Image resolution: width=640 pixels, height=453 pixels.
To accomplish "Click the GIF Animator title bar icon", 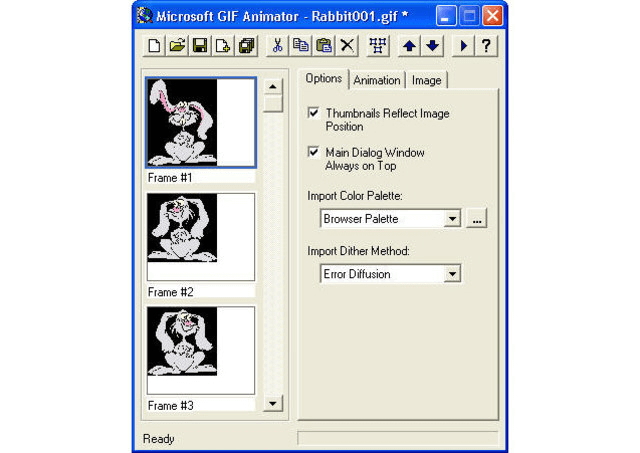I will pos(144,16).
